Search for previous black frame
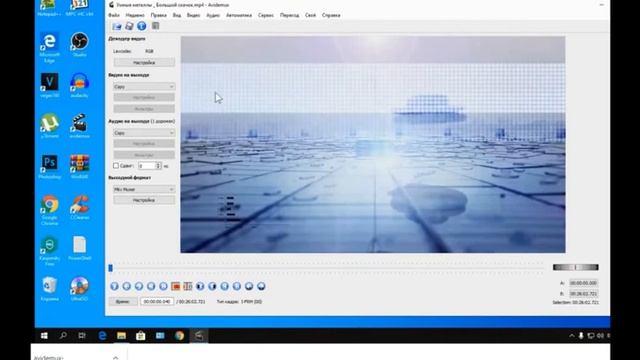 point(200,286)
